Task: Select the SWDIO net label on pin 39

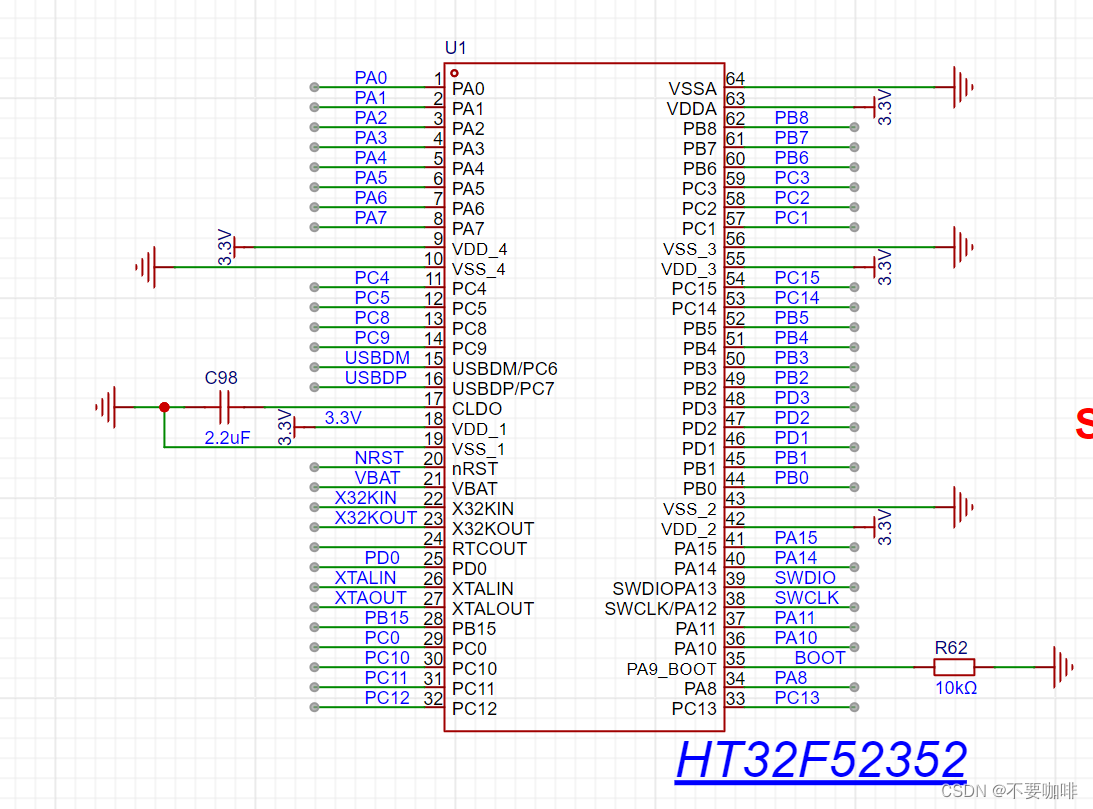Action: click(804, 577)
